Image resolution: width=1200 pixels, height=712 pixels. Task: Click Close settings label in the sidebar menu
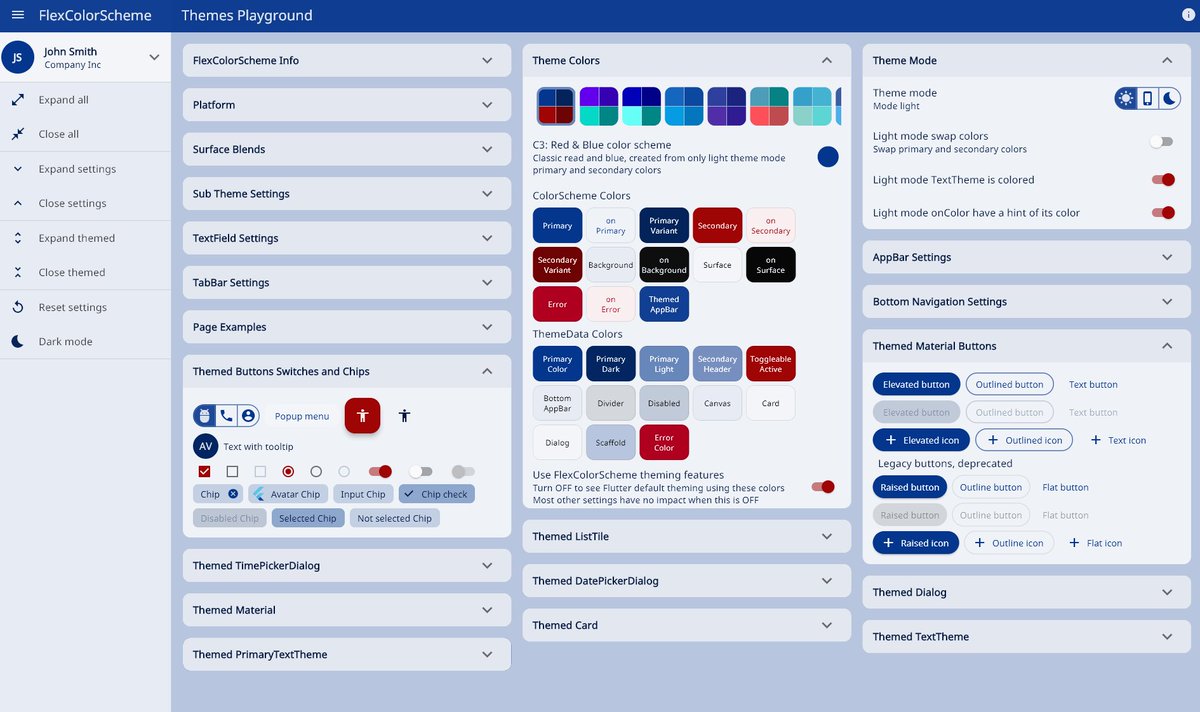(x=72, y=203)
